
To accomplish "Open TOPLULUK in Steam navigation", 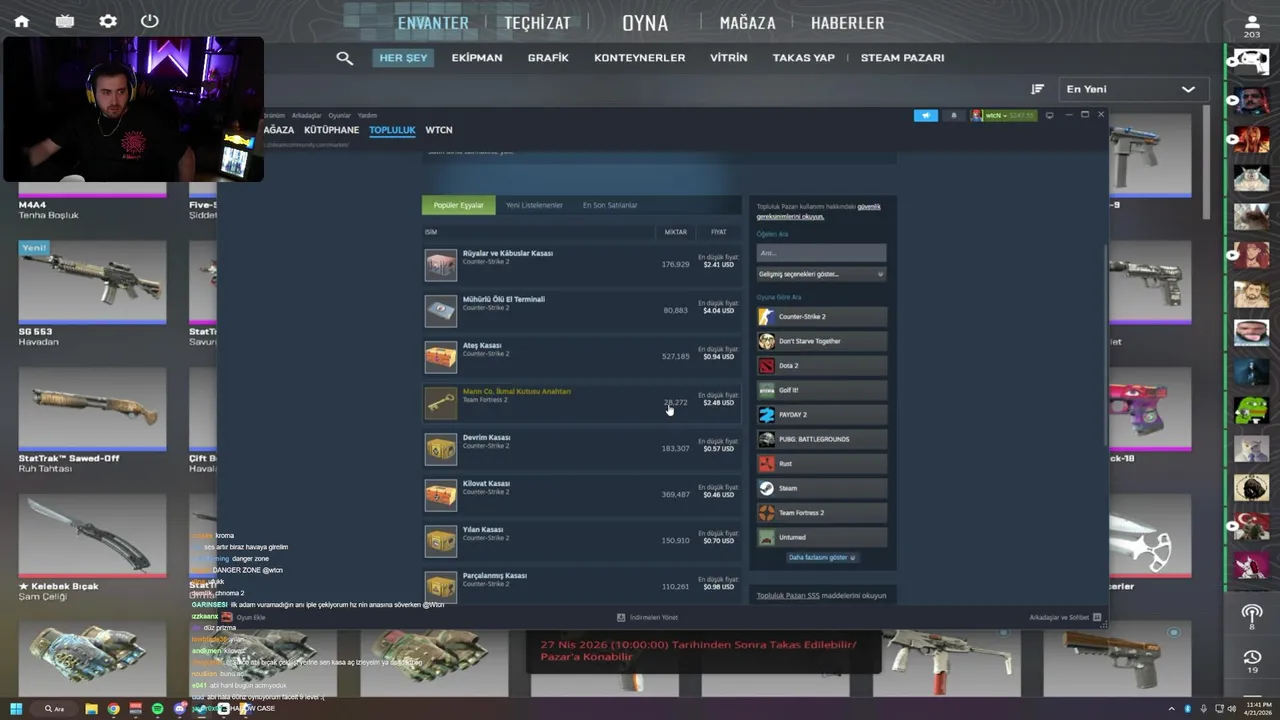I will pyautogui.click(x=392, y=130).
